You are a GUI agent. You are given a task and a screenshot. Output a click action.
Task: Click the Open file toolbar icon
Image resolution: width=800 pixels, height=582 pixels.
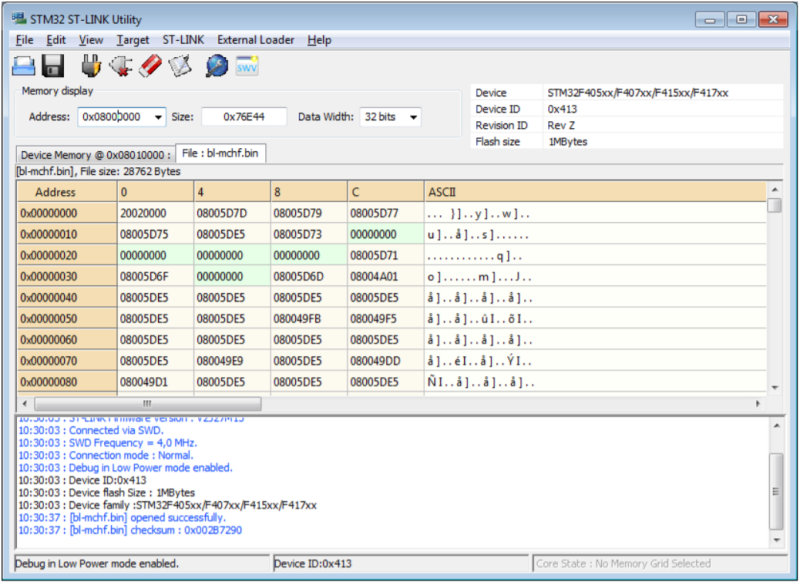(x=24, y=66)
